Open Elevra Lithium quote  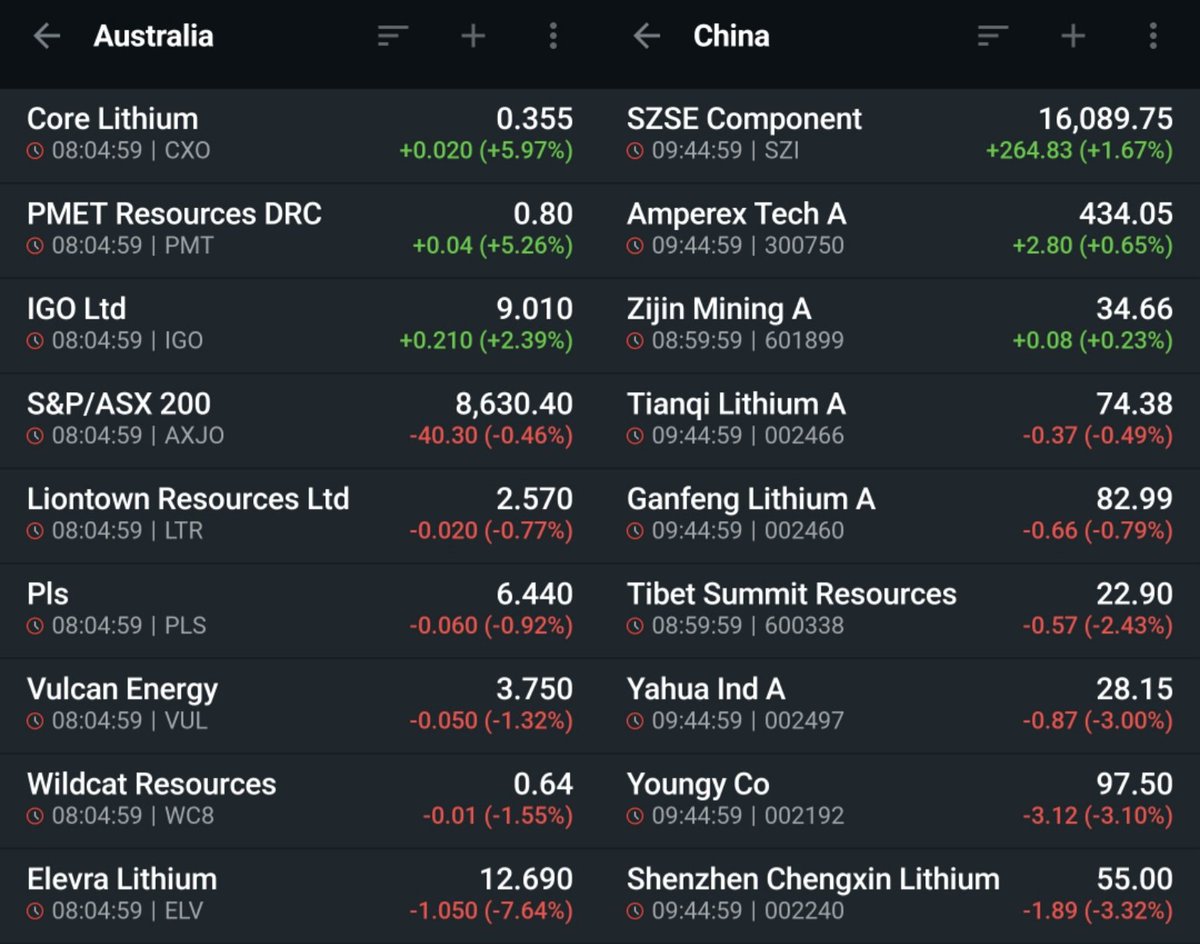tap(300, 895)
